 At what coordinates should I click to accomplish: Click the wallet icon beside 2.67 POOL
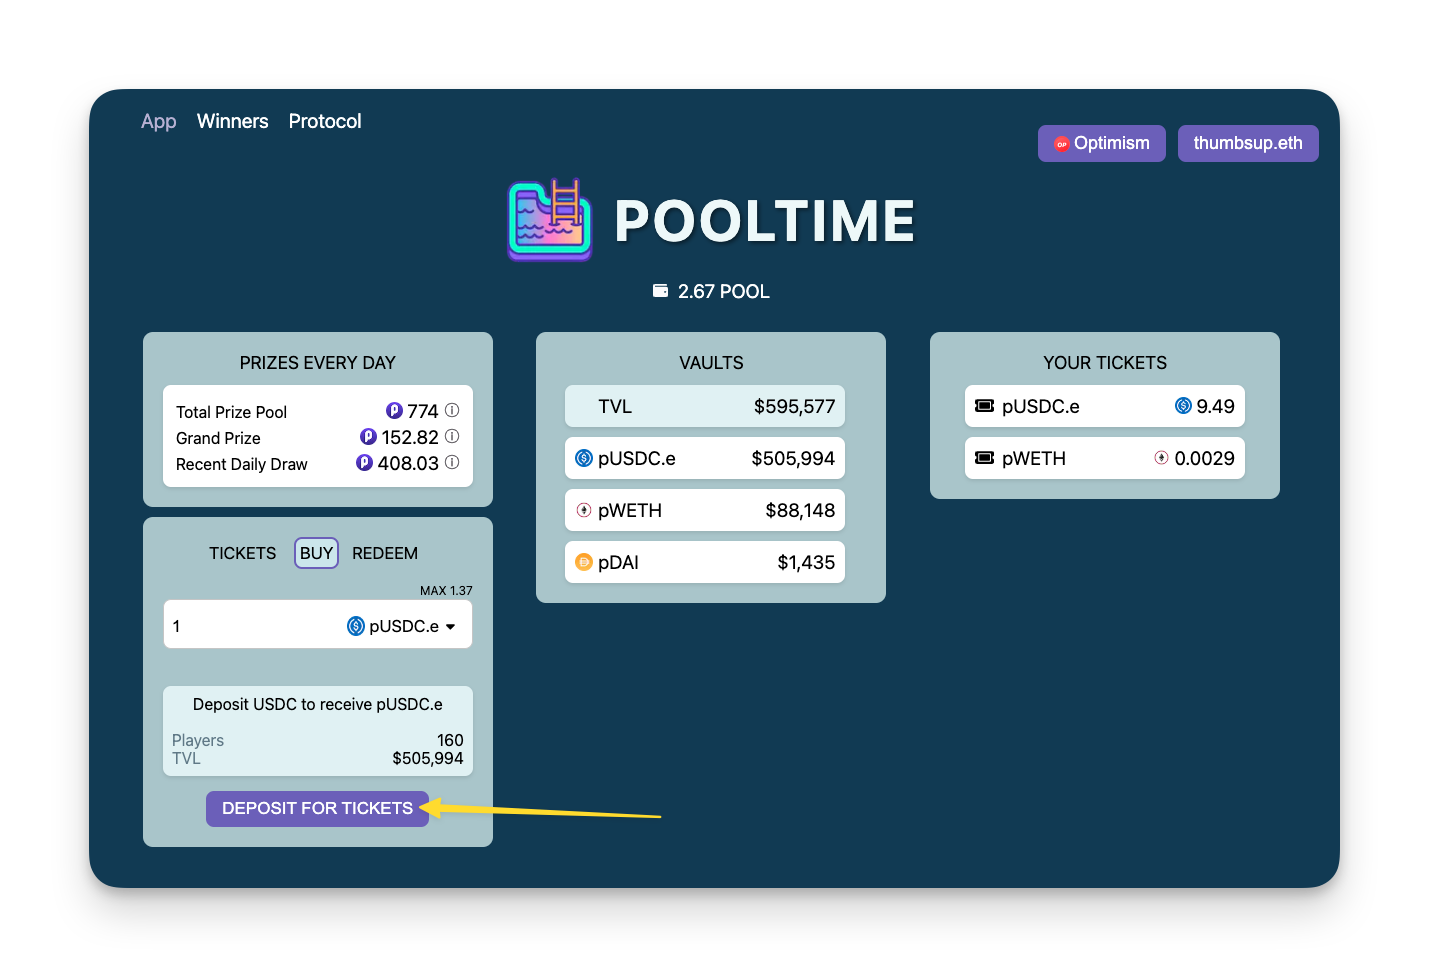(660, 290)
